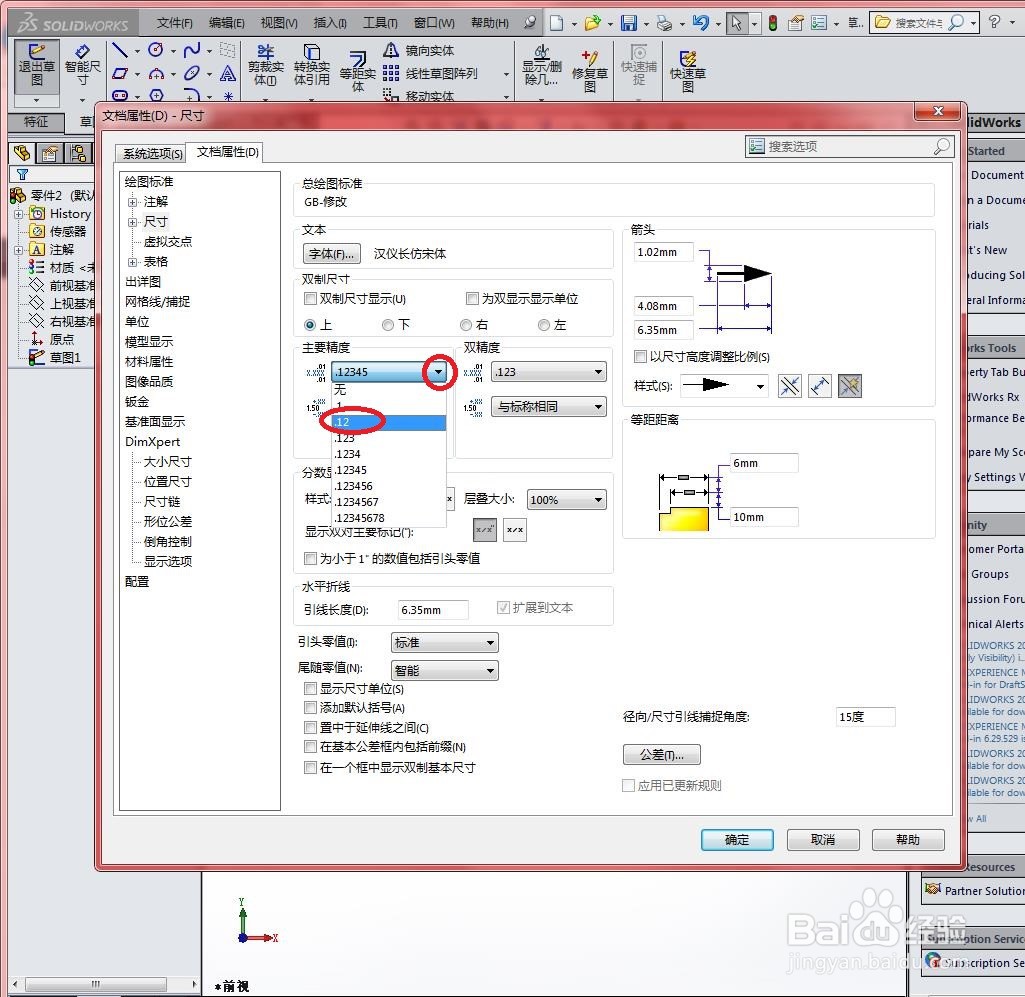1025x997 pixels.
Task: Click the filter funnel icon in feature tree
Action: click(x=22, y=175)
